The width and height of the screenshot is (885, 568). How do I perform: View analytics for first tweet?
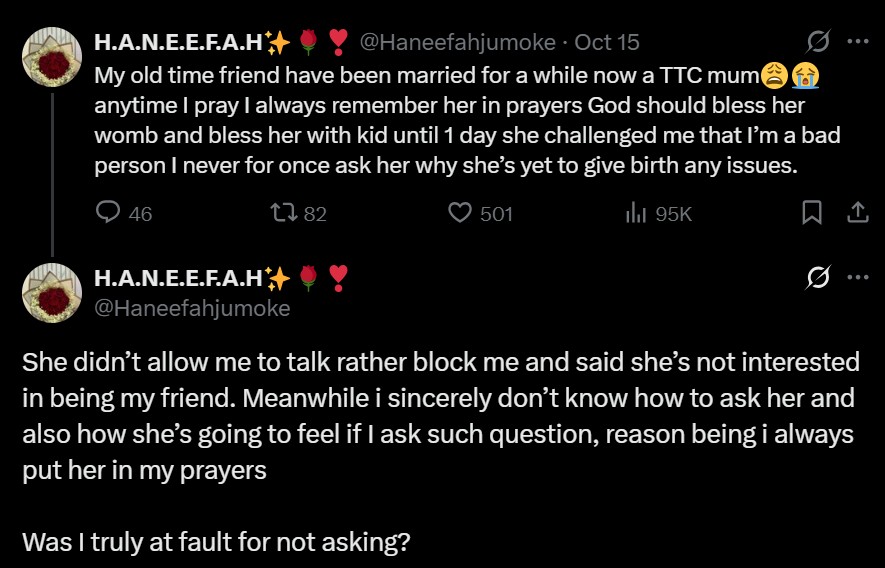pos(635,212)
